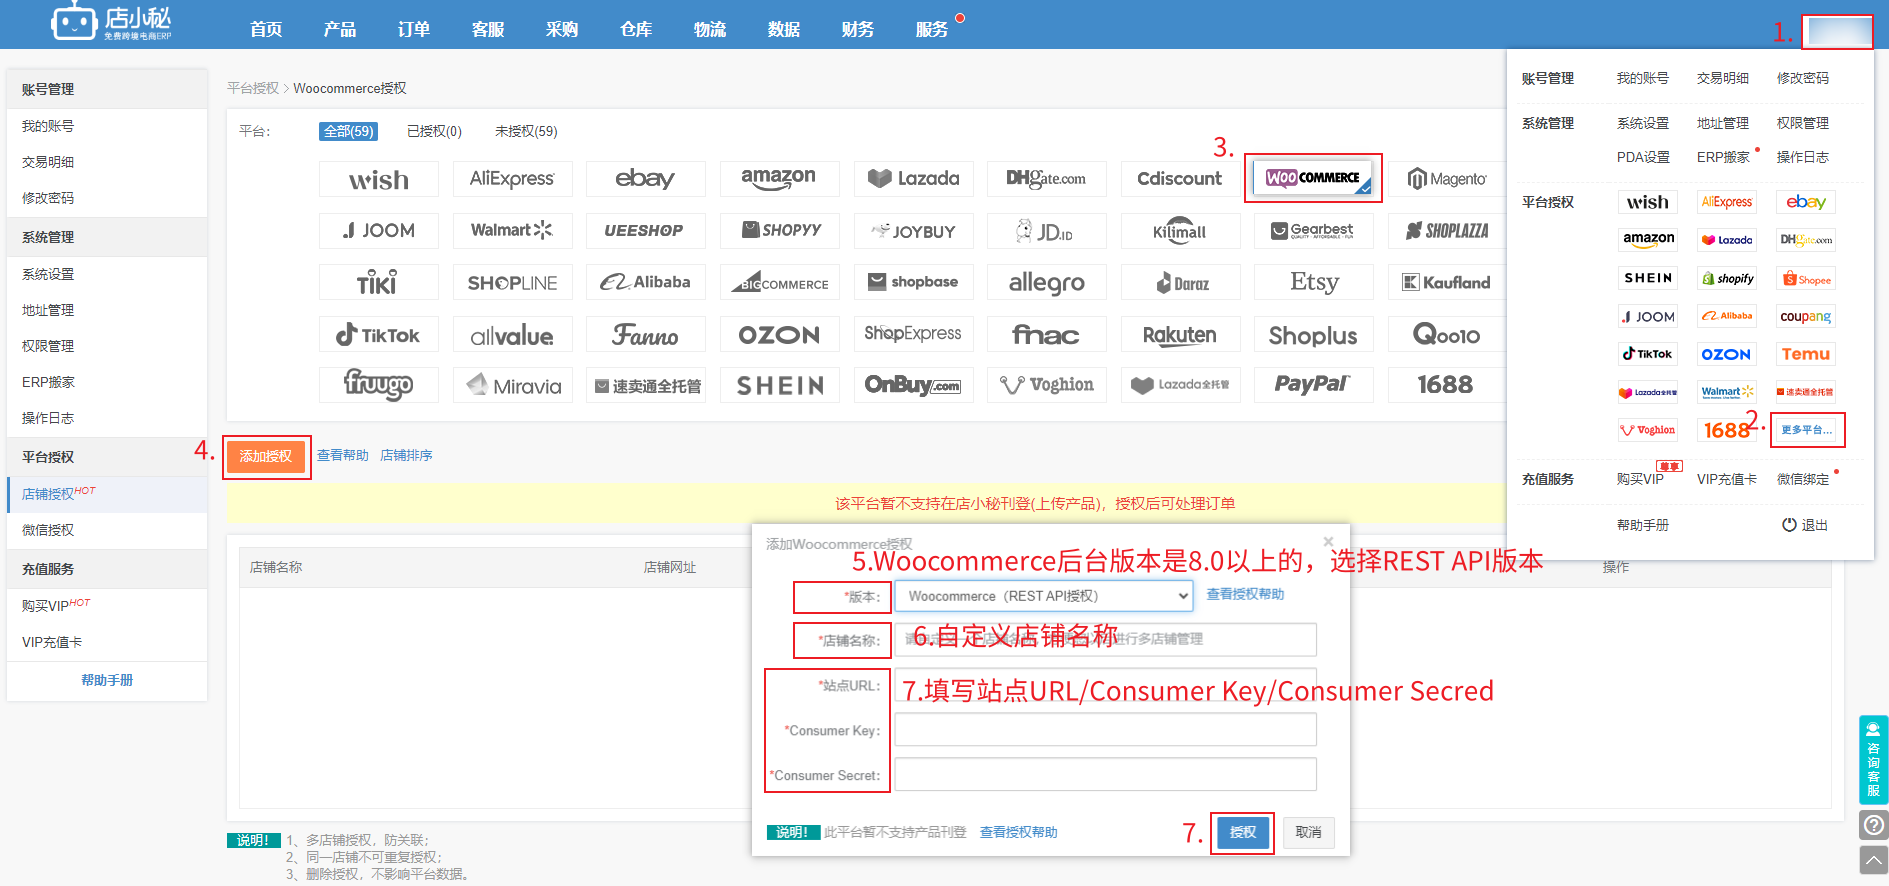Select the JOOM platform logo in grid
This screenshot has height=886, width=1889.
coord(378,230)
